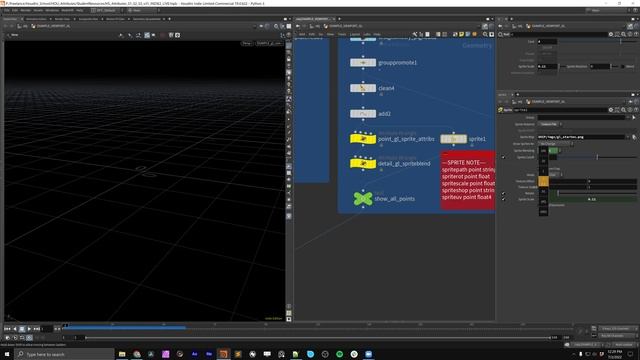Click the play forward button

click(29, 329)
